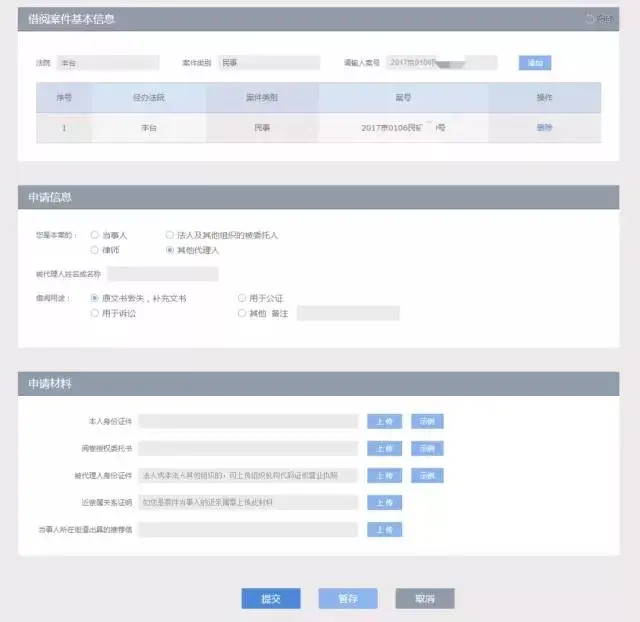Open the 案件类别 dropdown showing 民事
This screenshot has width=640, height=622.
(x=269, y=63)
